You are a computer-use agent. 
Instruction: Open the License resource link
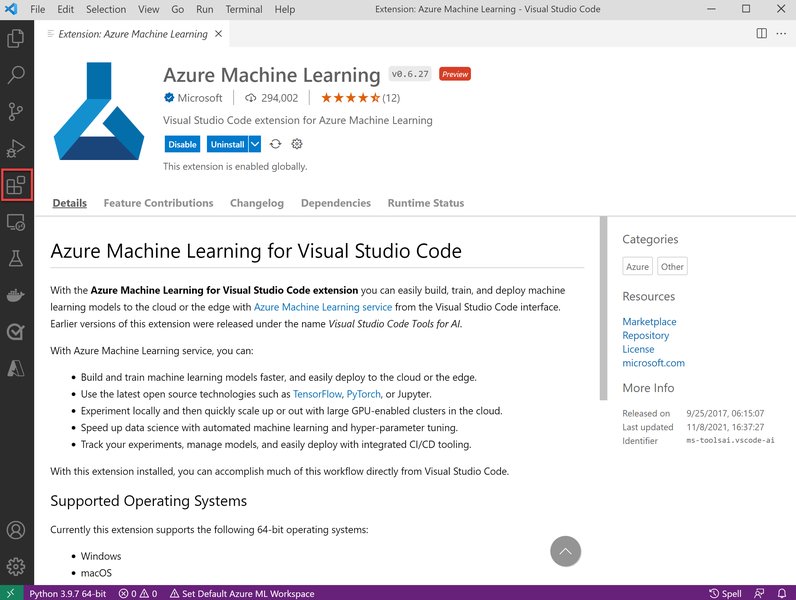click(x=638, y=349)
